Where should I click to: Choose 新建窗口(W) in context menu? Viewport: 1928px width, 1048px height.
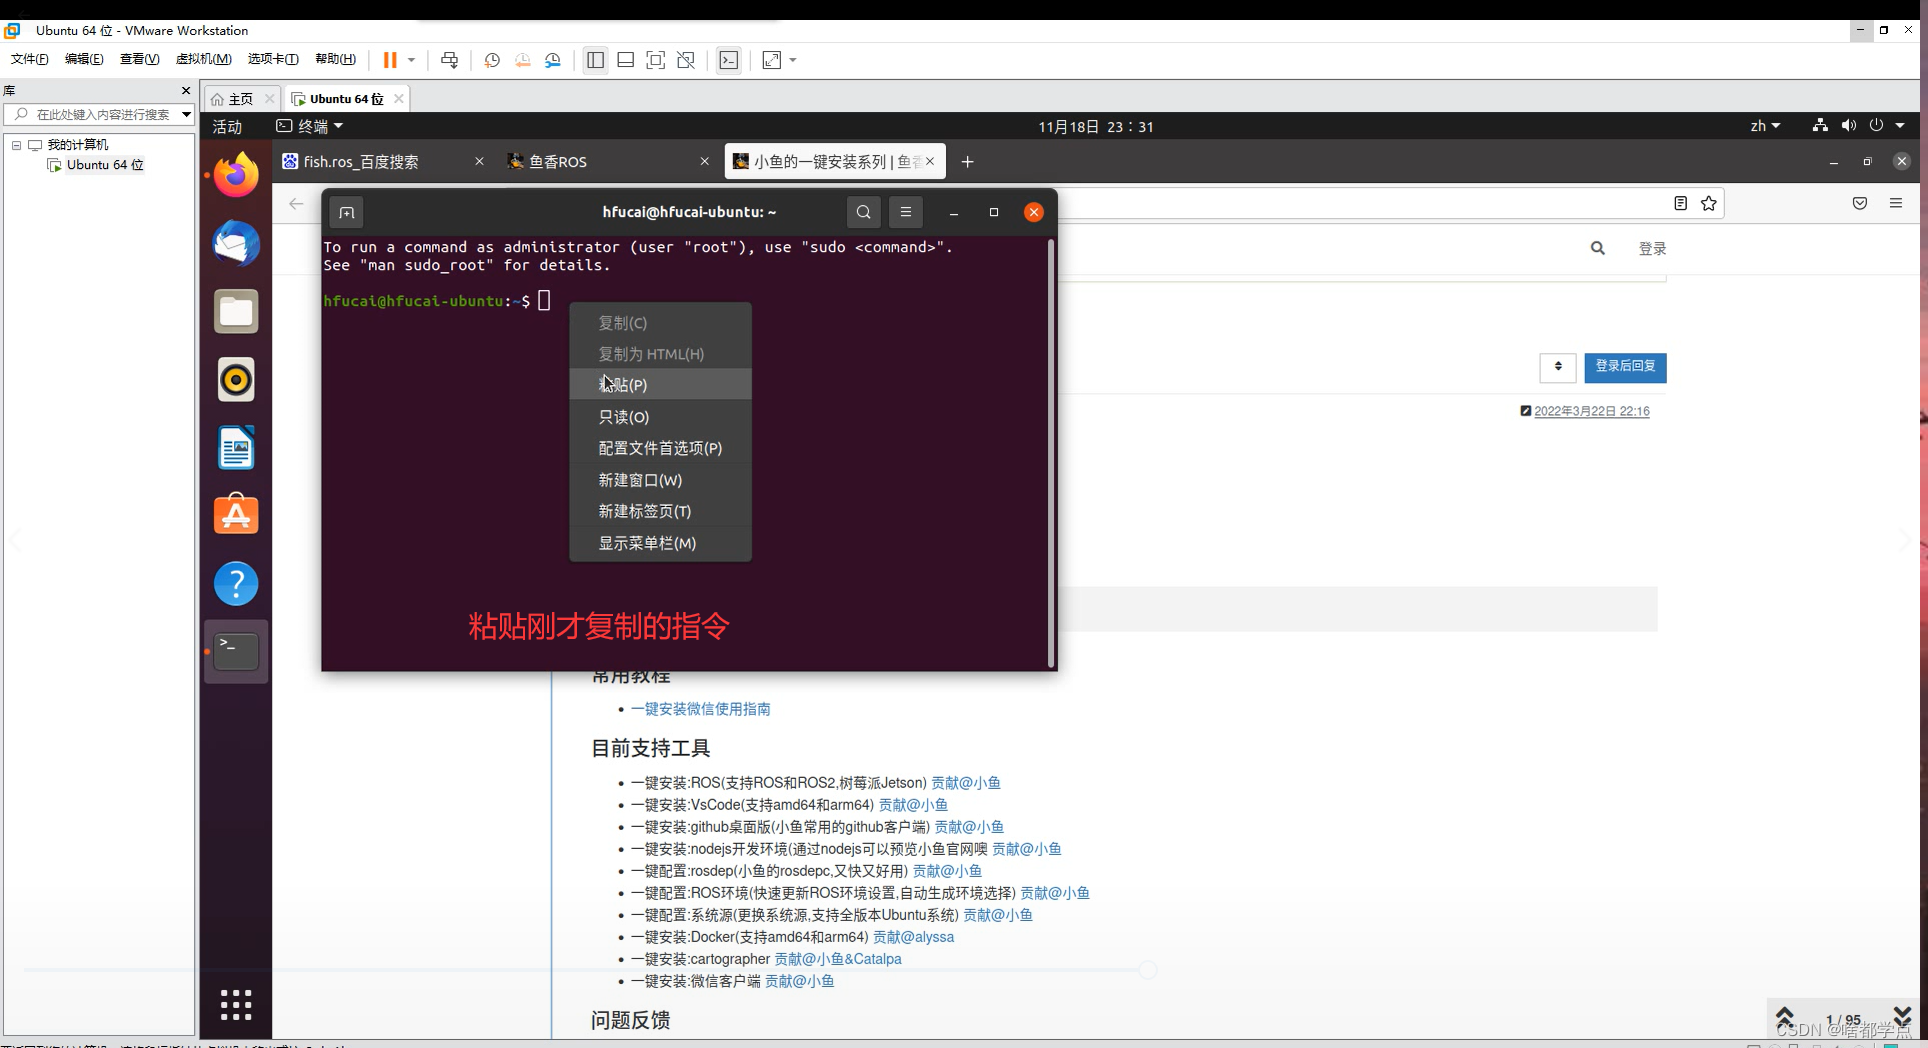pos(660,480)
